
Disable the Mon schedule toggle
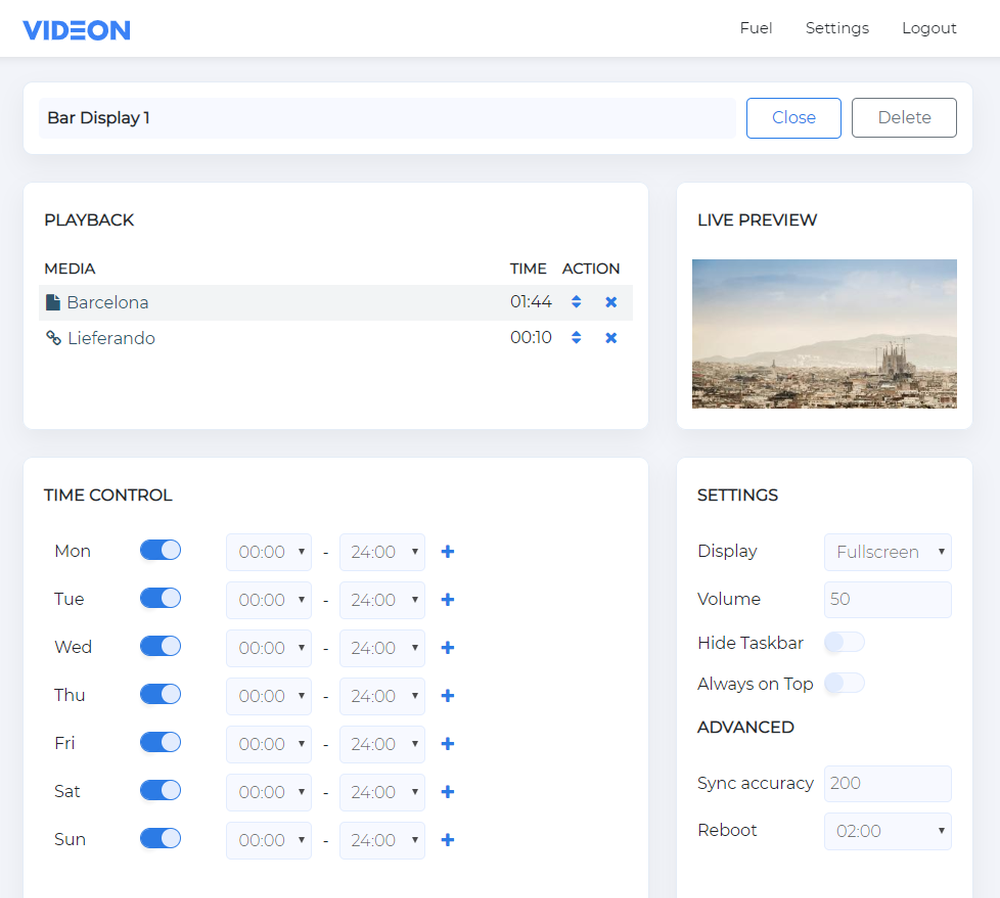[x=161, y=550]
